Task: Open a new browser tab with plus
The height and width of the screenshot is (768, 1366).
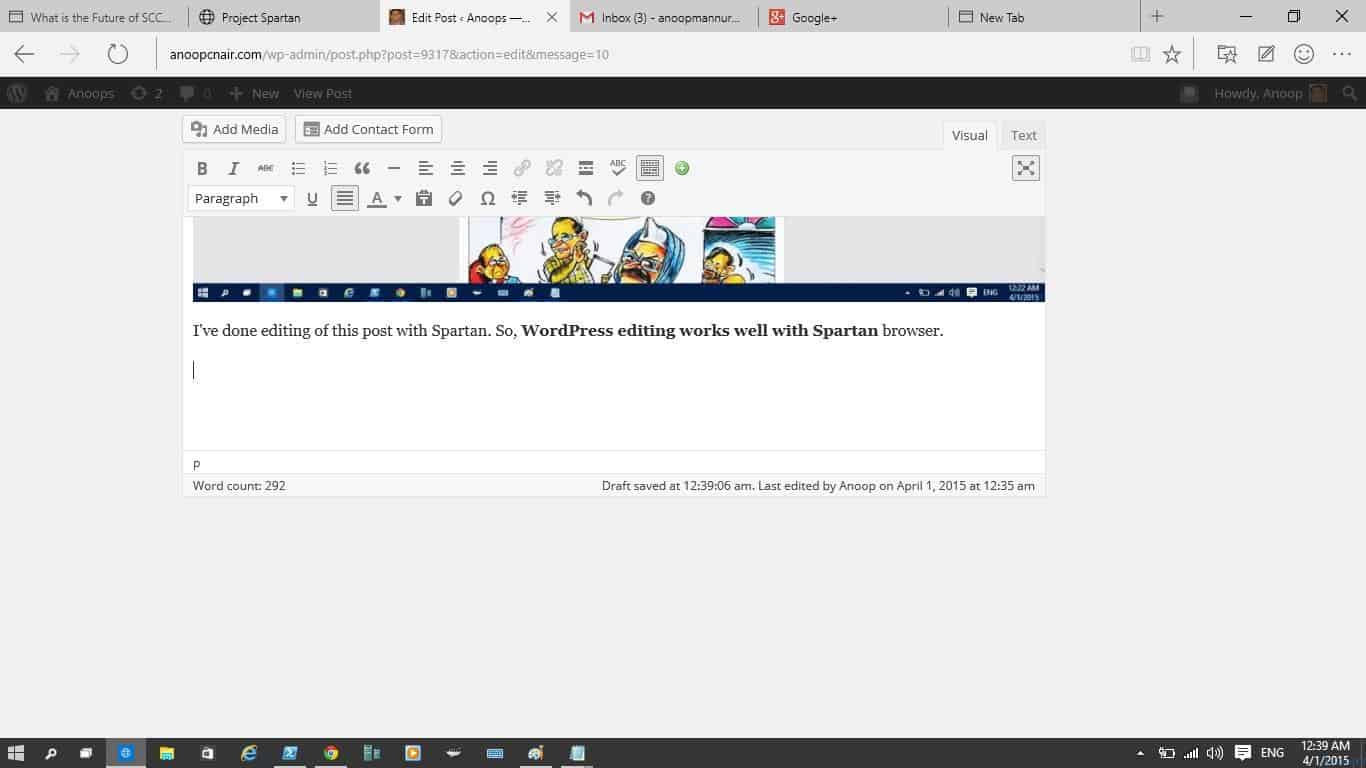Action: click(x=1157, y=17)
